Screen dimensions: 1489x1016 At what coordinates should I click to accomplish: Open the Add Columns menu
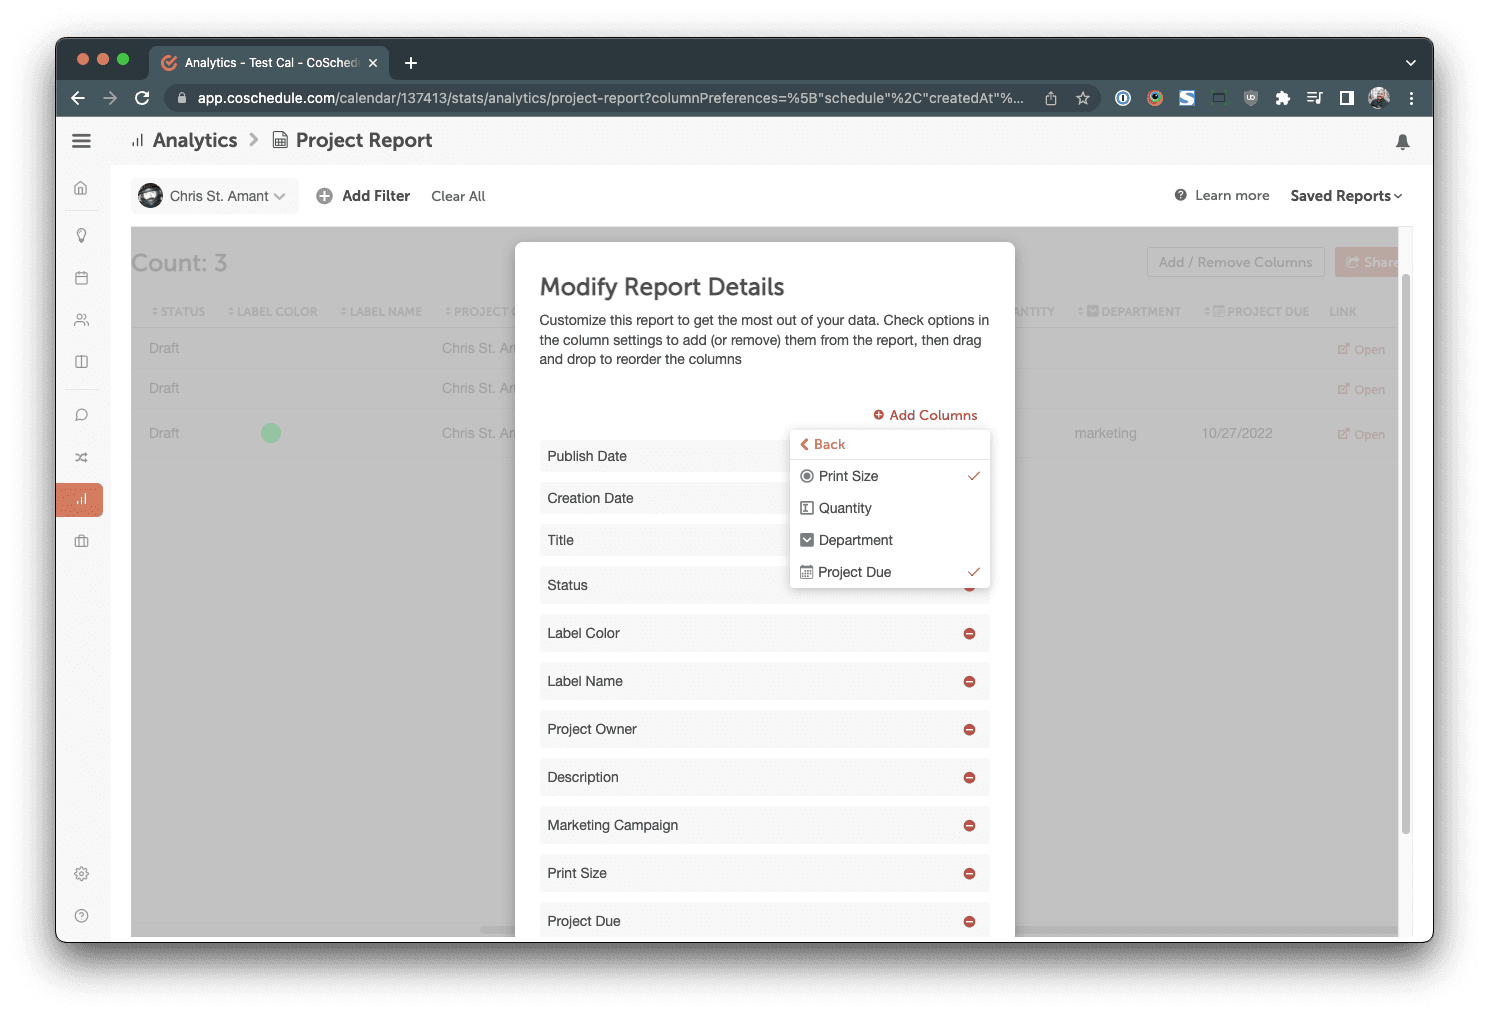click(925, 415)
